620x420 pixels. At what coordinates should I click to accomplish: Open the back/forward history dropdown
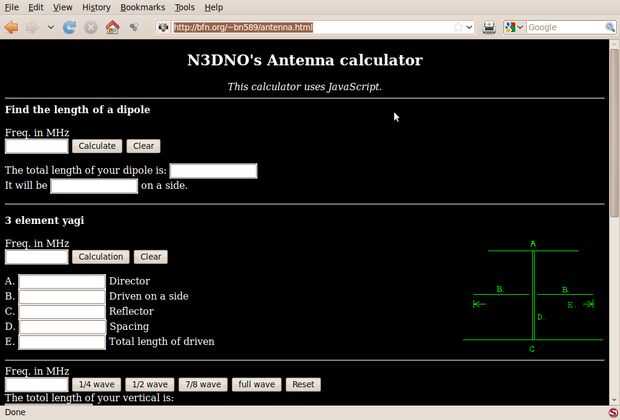(x=51, y=27)
